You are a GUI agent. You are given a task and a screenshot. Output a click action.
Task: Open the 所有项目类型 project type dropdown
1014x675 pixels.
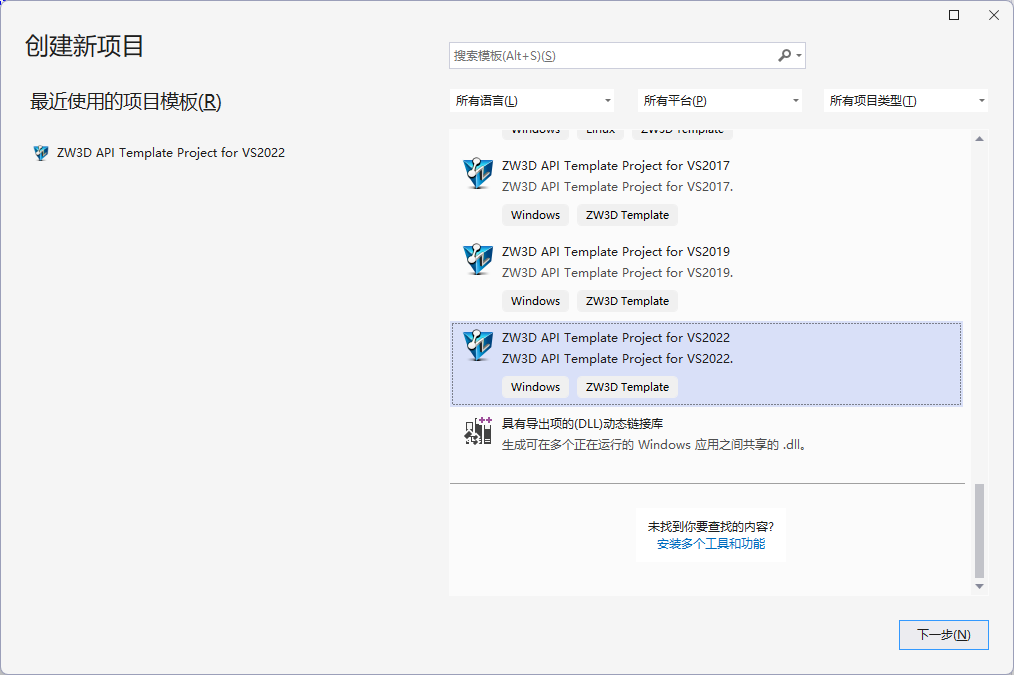pos(905,100)
